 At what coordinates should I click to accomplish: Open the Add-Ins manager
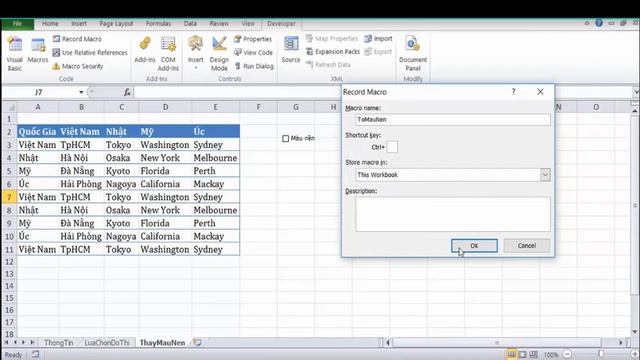pyautogui.click(x=145, y=50)
